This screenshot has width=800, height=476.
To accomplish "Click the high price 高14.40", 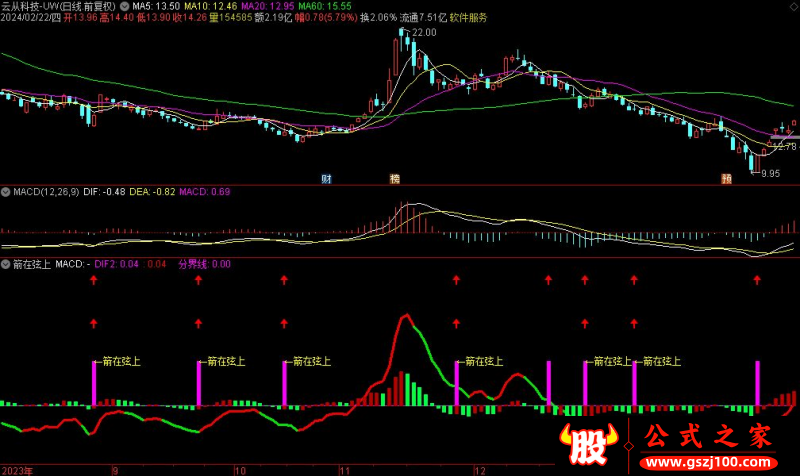I will (117, 17).
